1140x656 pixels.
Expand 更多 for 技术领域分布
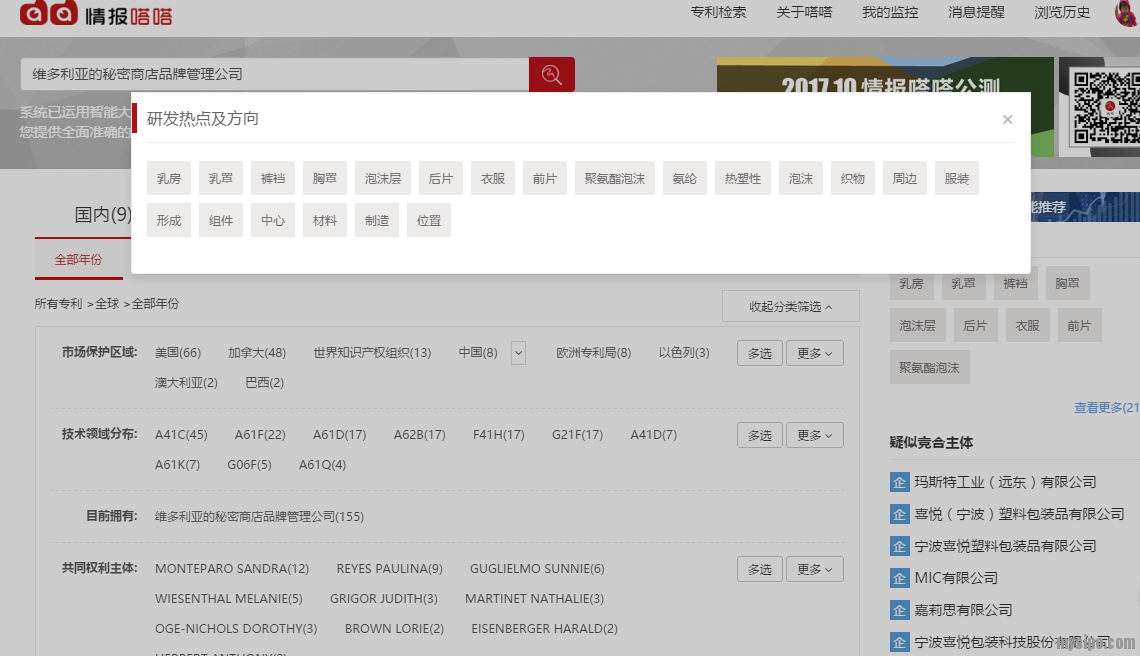(814, 435)
